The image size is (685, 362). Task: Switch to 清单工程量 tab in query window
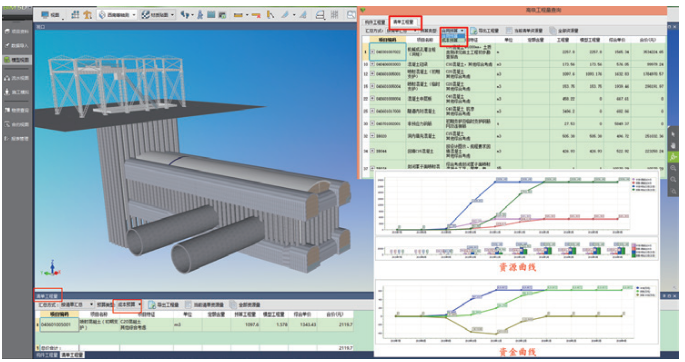(403, 22)
